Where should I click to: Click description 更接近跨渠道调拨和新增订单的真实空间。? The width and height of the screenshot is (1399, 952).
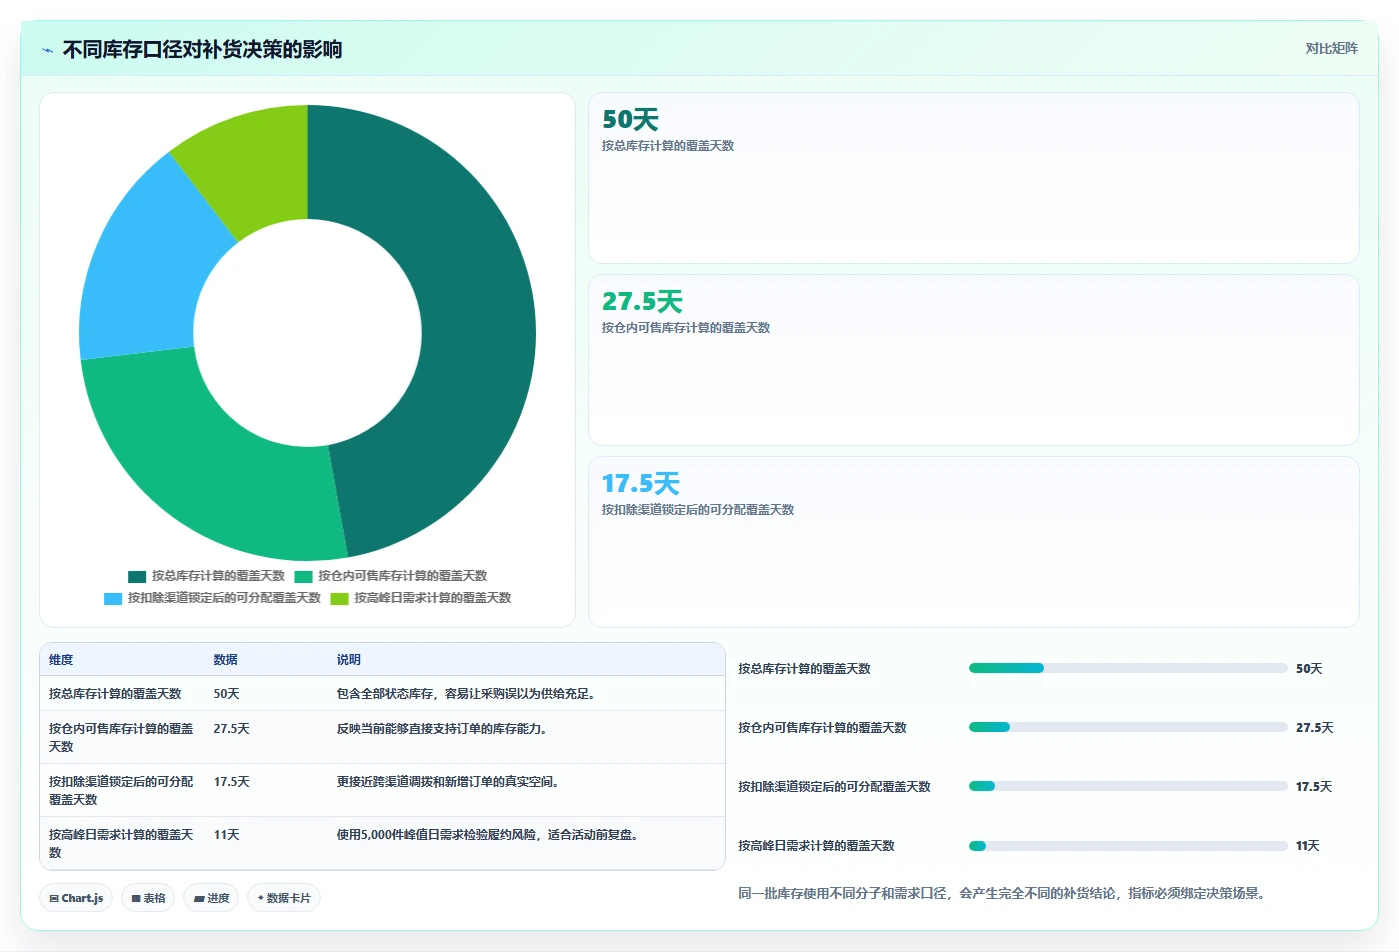click(x=450, y=782)
